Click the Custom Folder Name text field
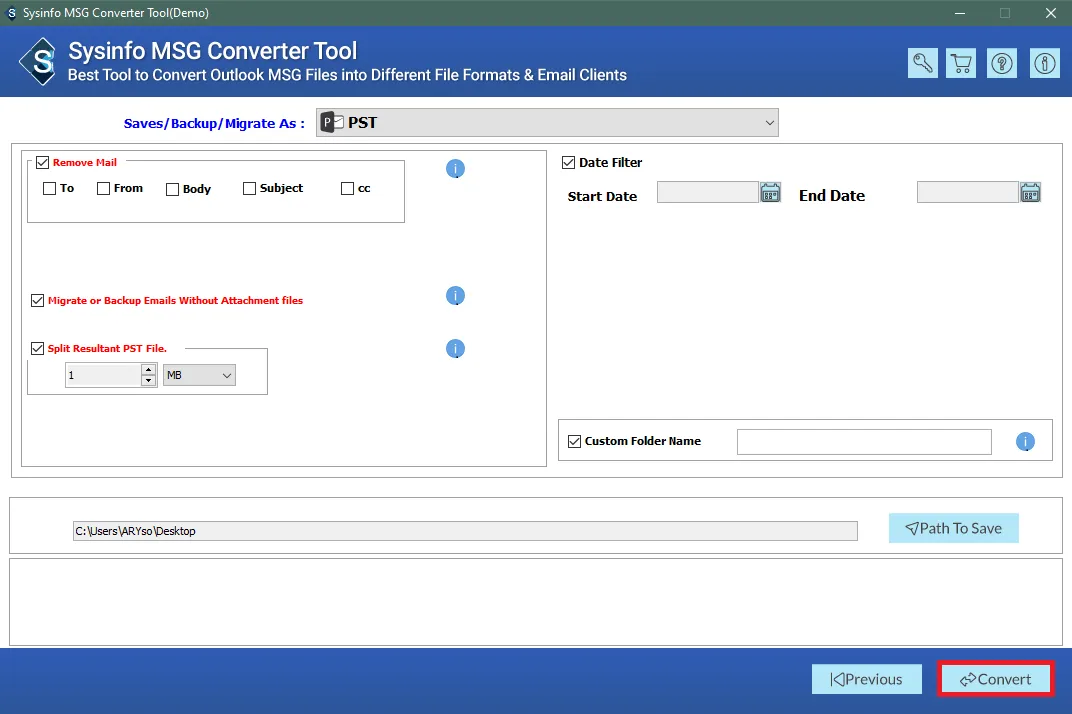The image size is (1072, 714). tap(864, 441)
